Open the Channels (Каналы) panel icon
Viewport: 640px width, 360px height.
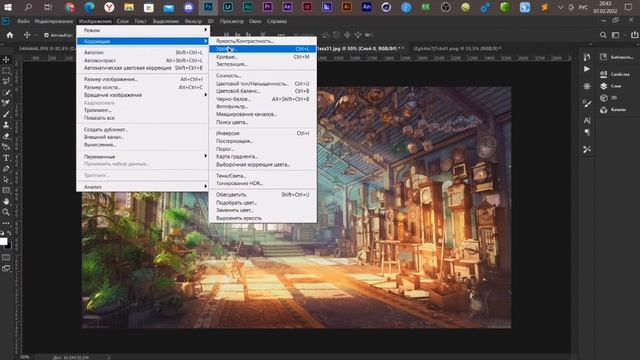[604, 109]
